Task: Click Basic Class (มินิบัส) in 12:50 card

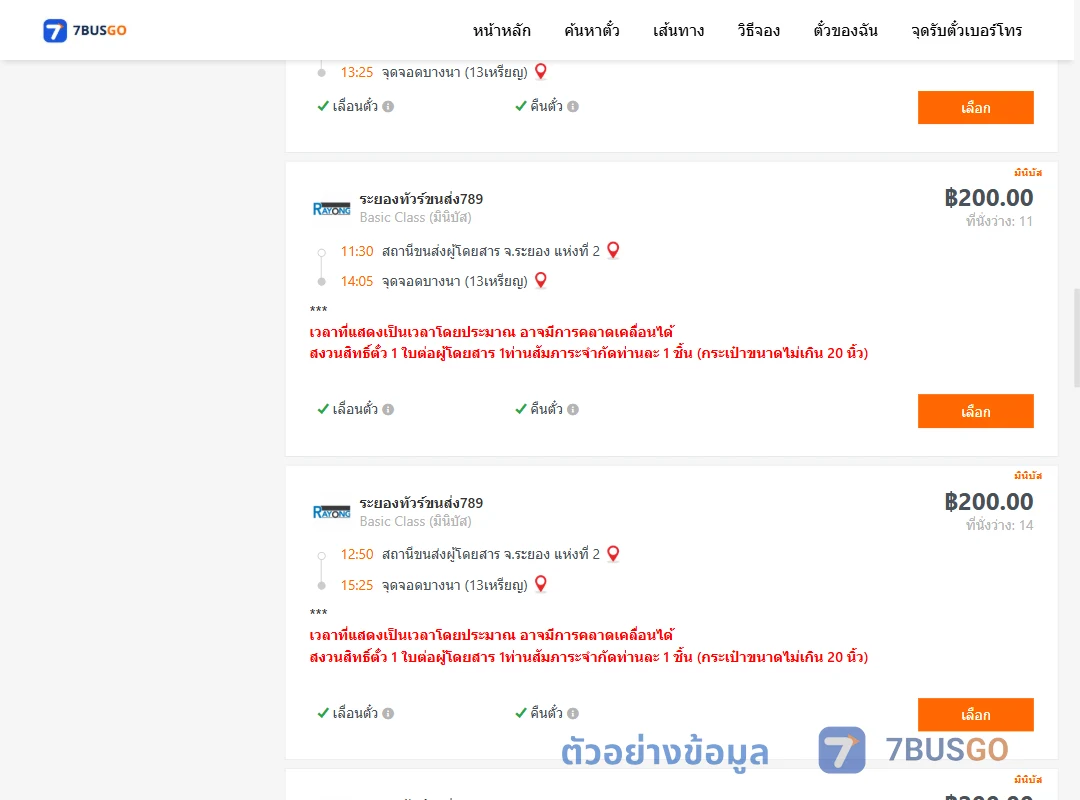Action: [x=415, y=522]
